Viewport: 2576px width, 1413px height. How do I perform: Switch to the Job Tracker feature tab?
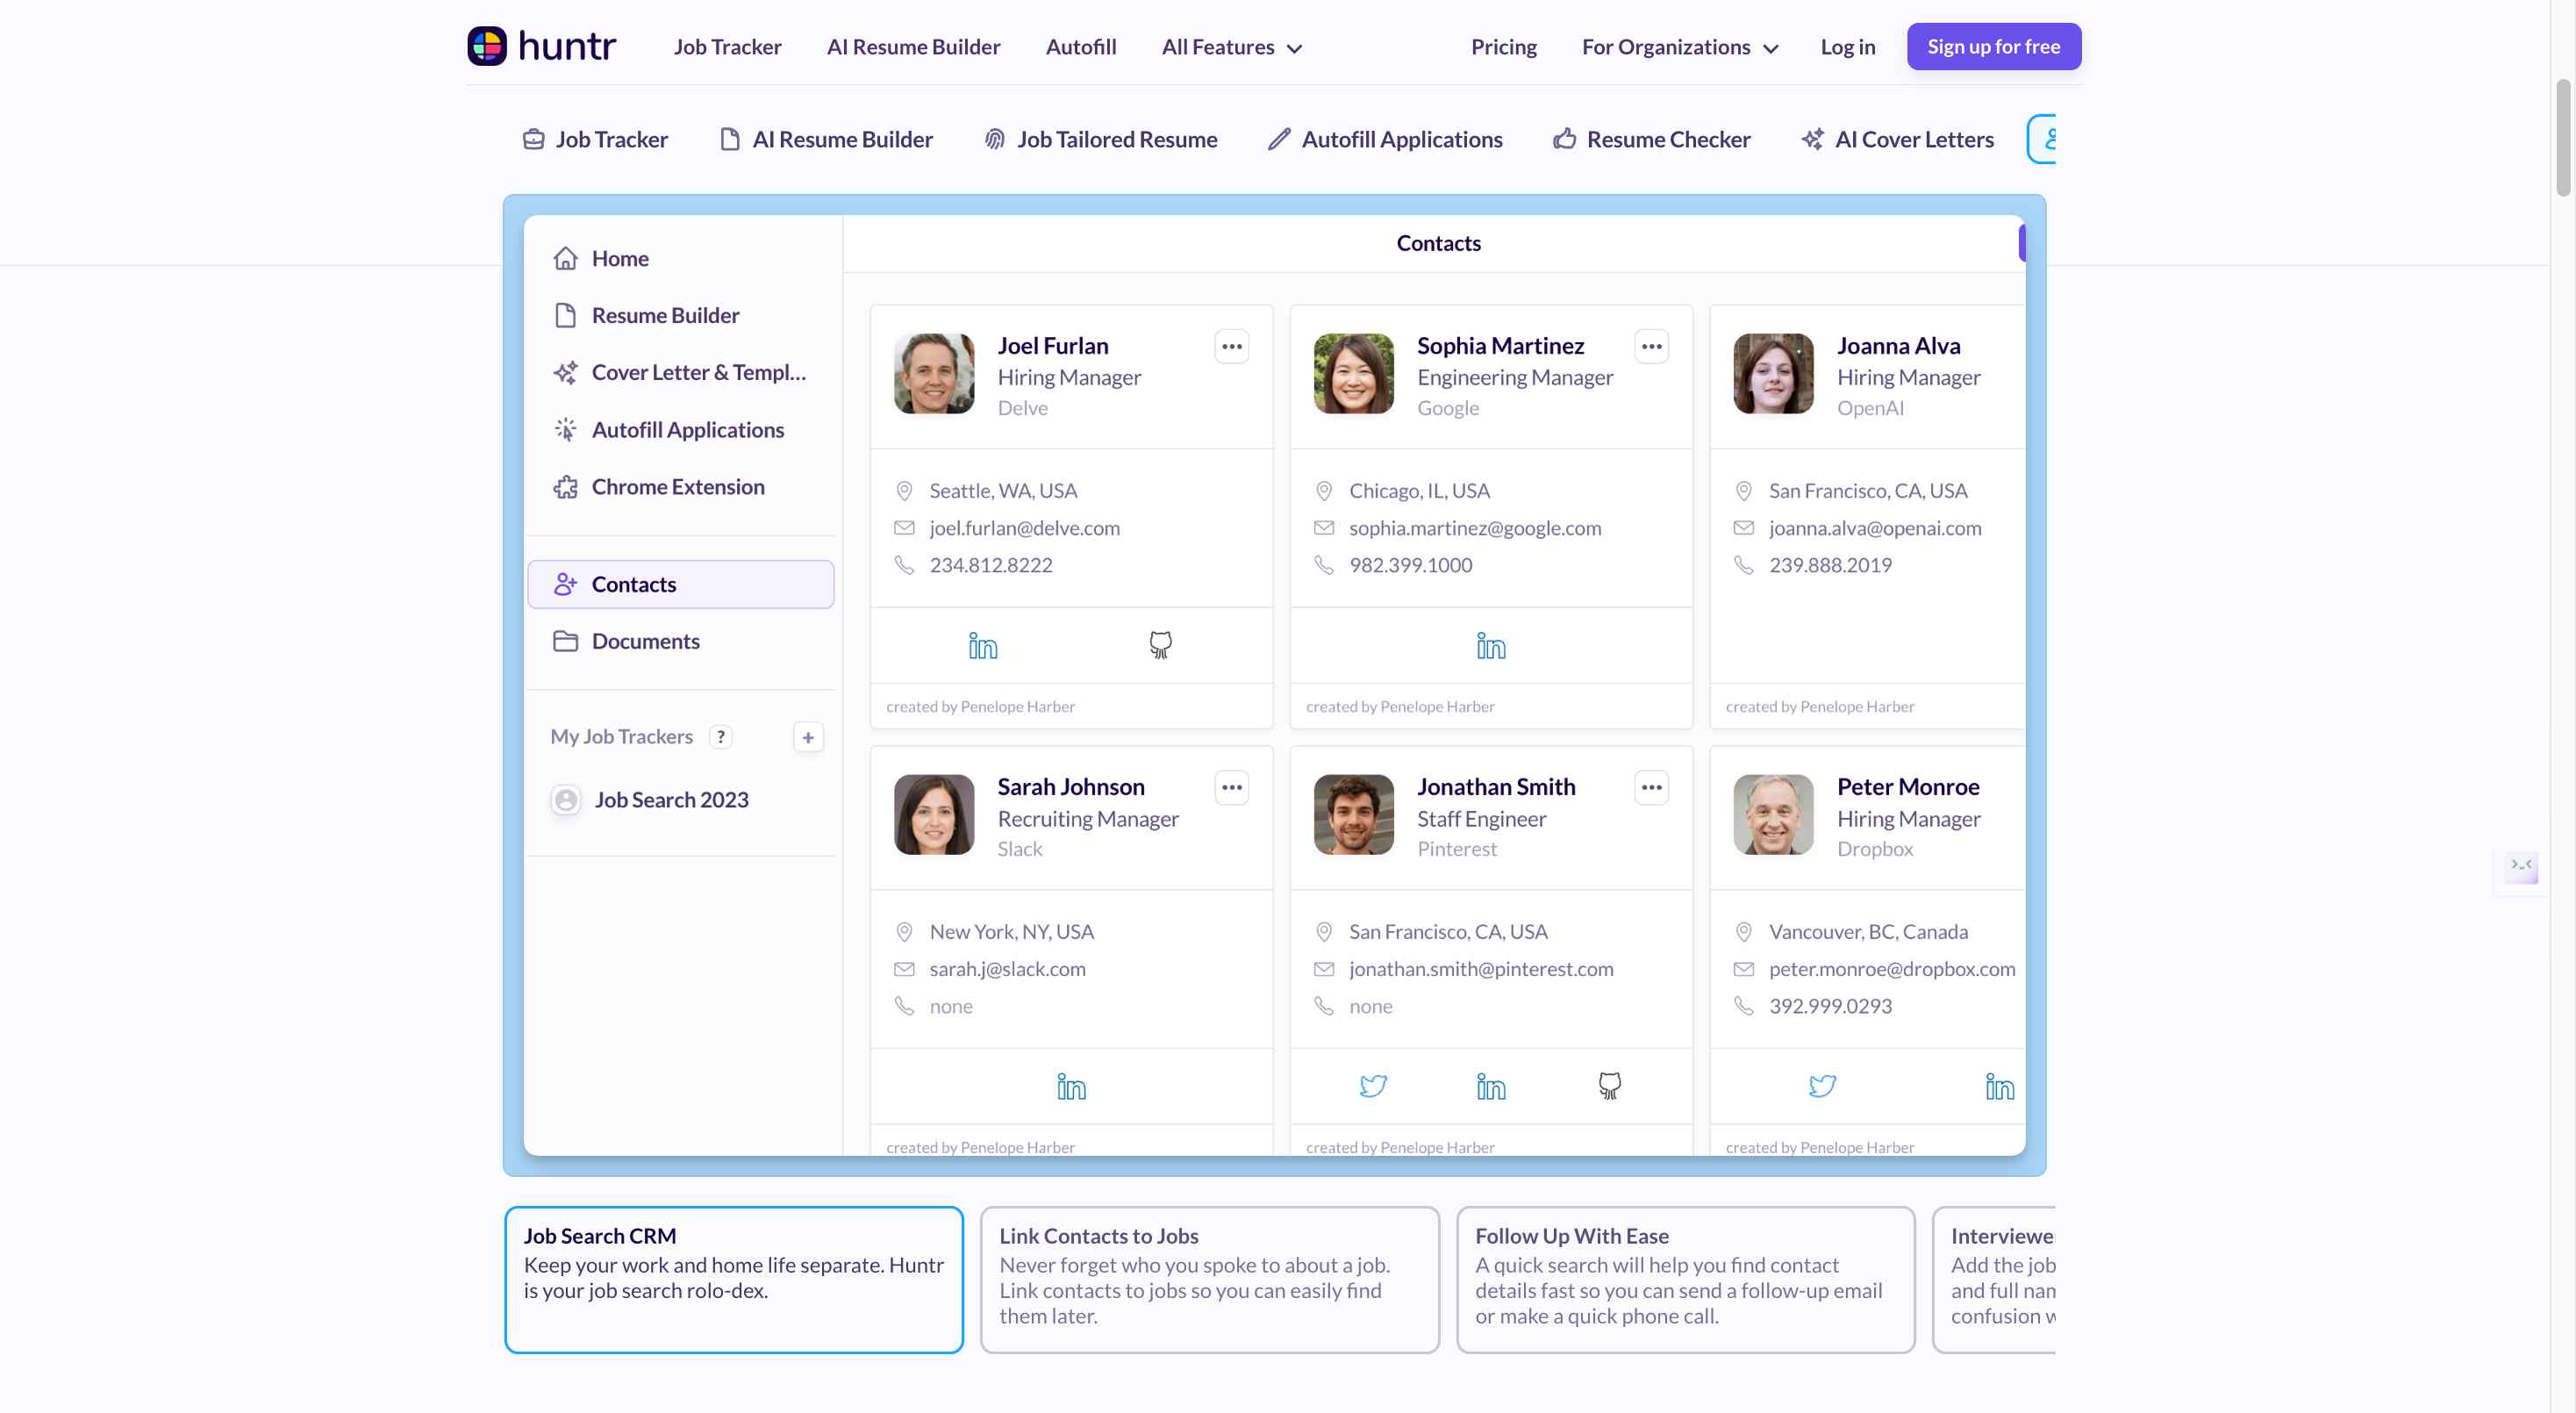pyautogui.click(x=595, y=139)
